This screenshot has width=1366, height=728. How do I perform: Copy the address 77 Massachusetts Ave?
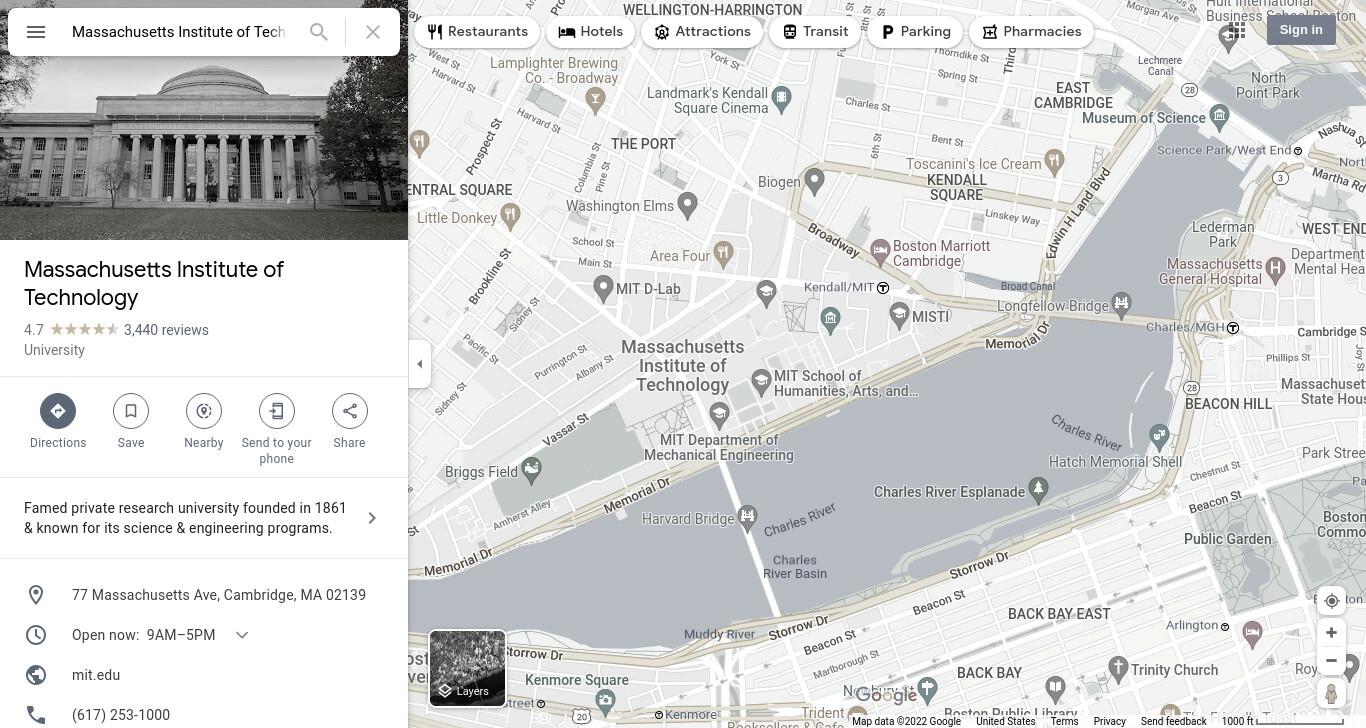tap(219, 595)
